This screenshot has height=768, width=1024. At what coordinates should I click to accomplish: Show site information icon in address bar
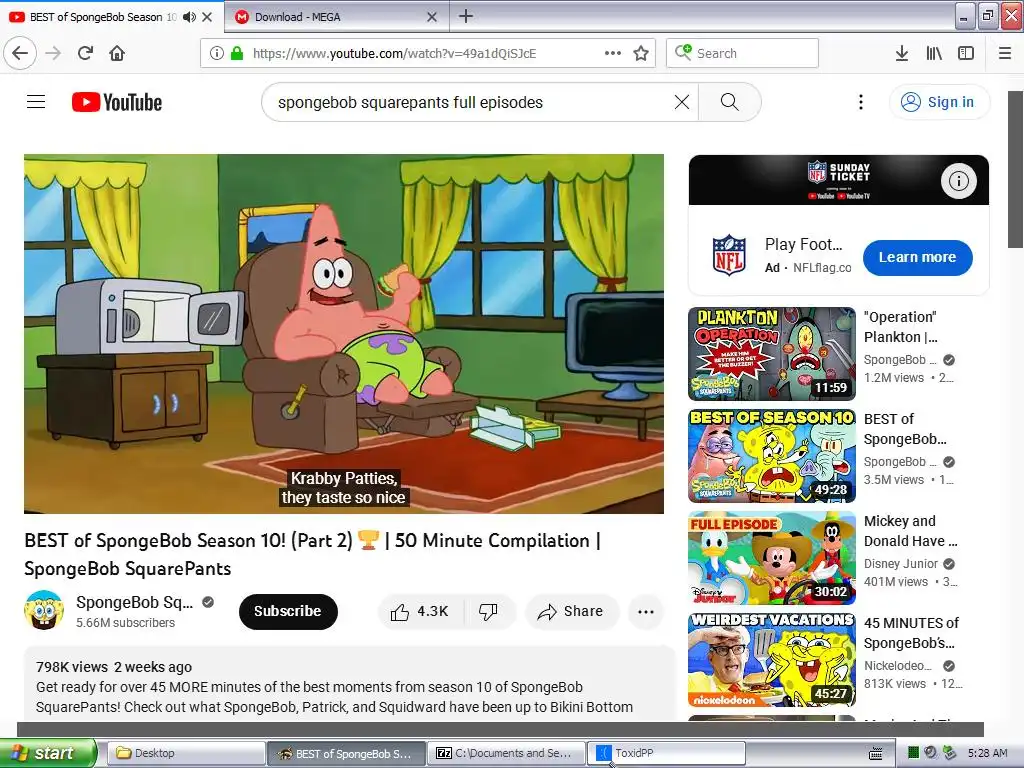coord(217,53)
